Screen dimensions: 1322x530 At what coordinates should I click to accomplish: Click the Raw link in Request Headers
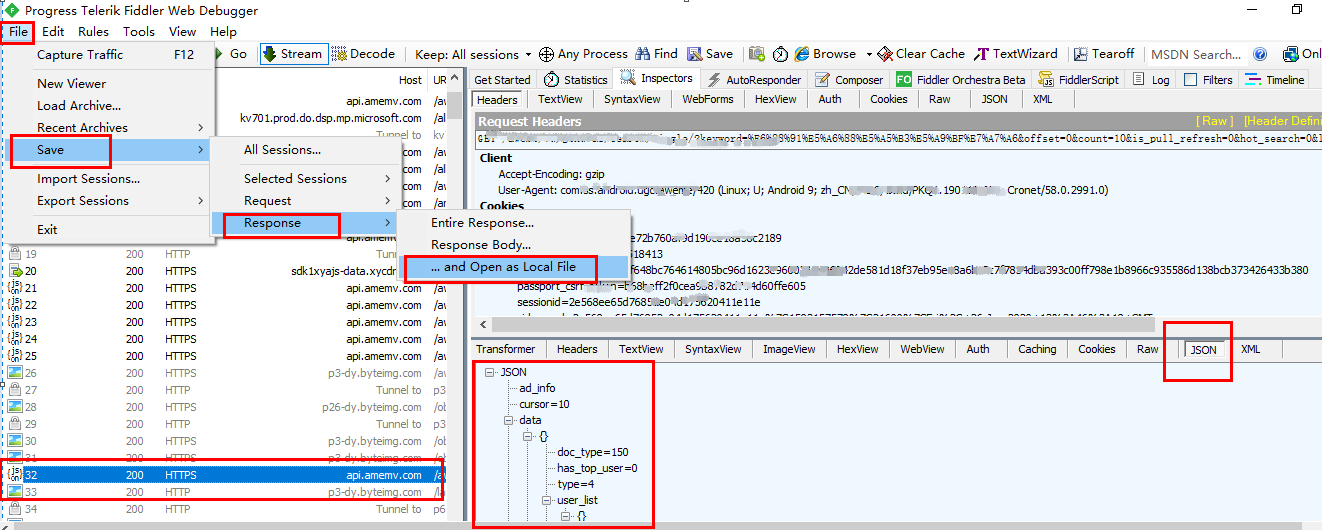(1215, 121)
